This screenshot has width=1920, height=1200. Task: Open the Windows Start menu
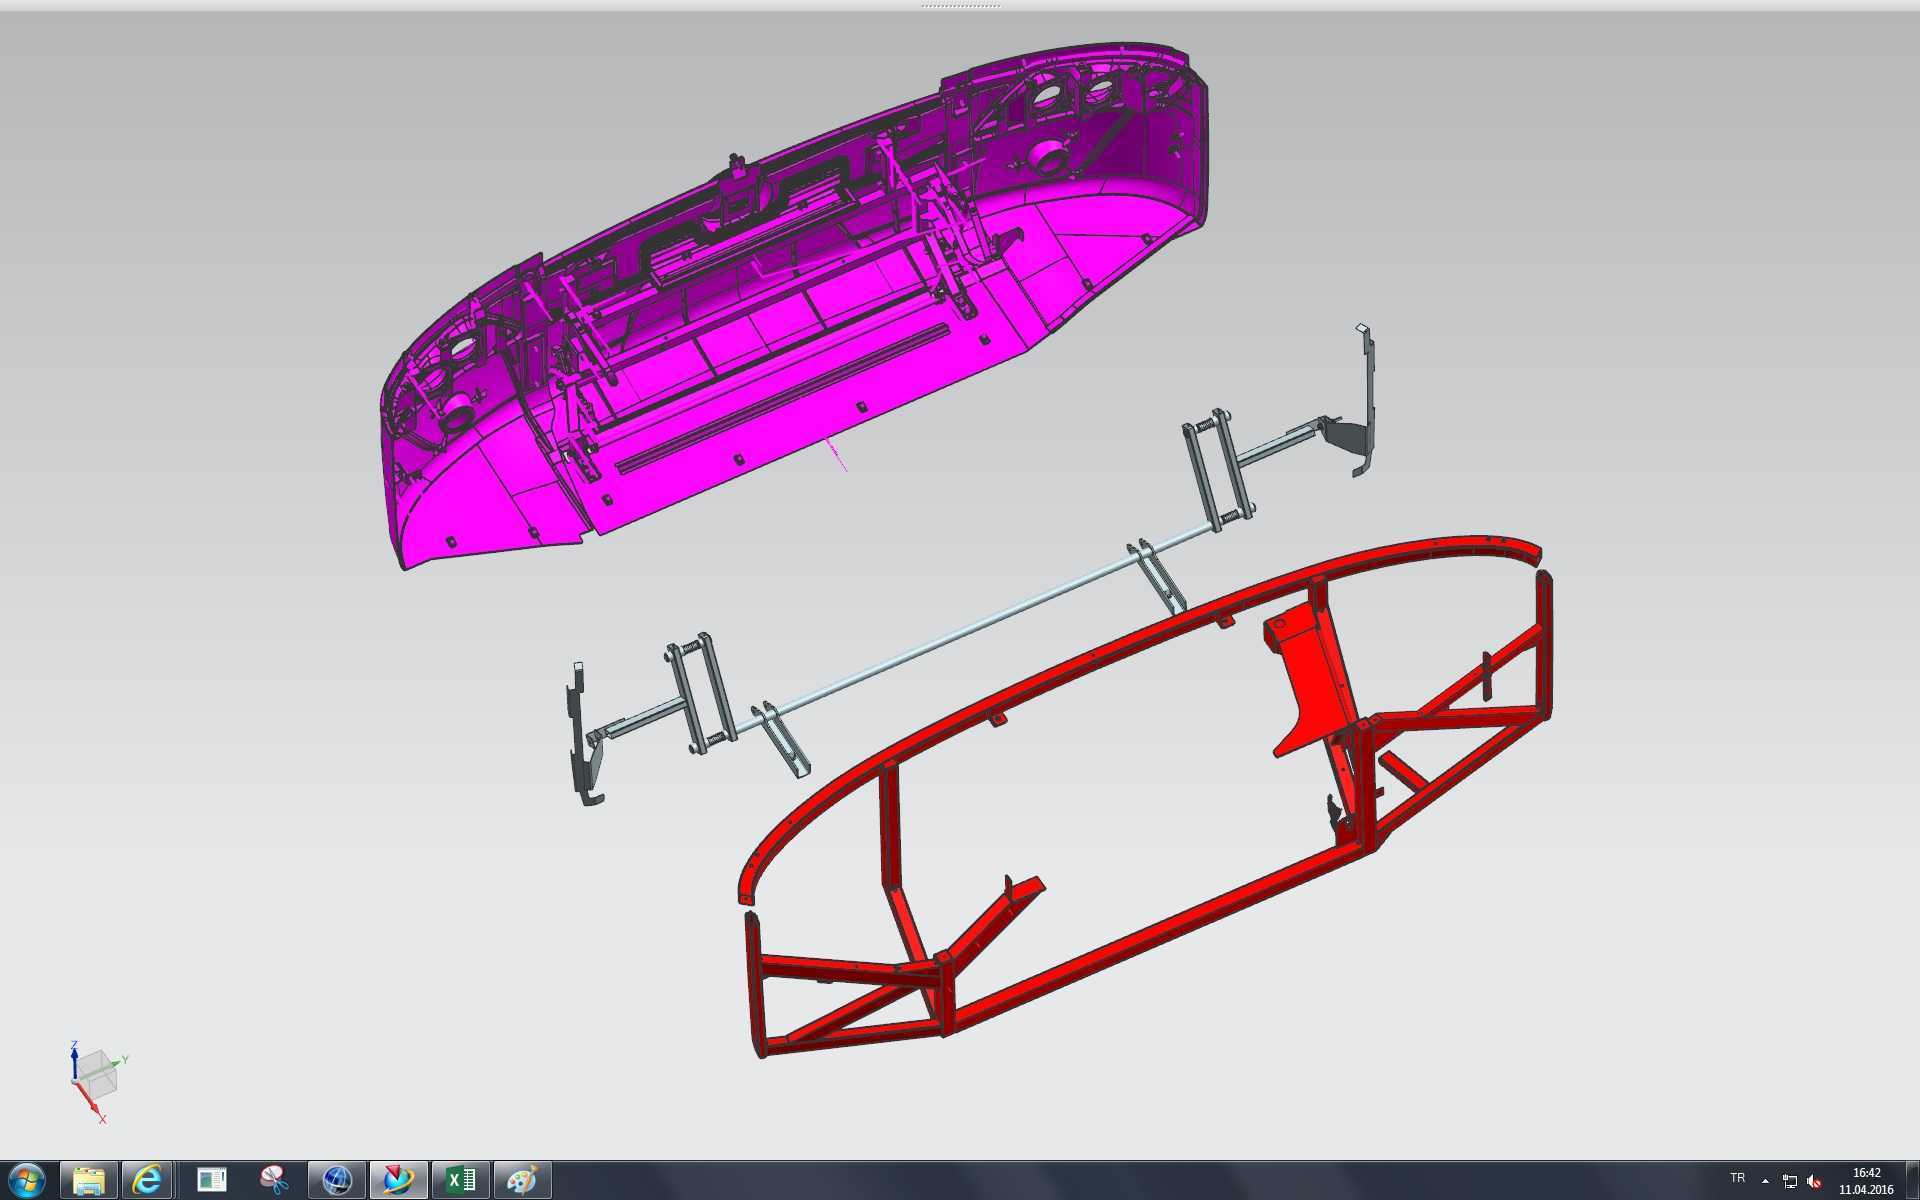click(x=26, y=1181)
